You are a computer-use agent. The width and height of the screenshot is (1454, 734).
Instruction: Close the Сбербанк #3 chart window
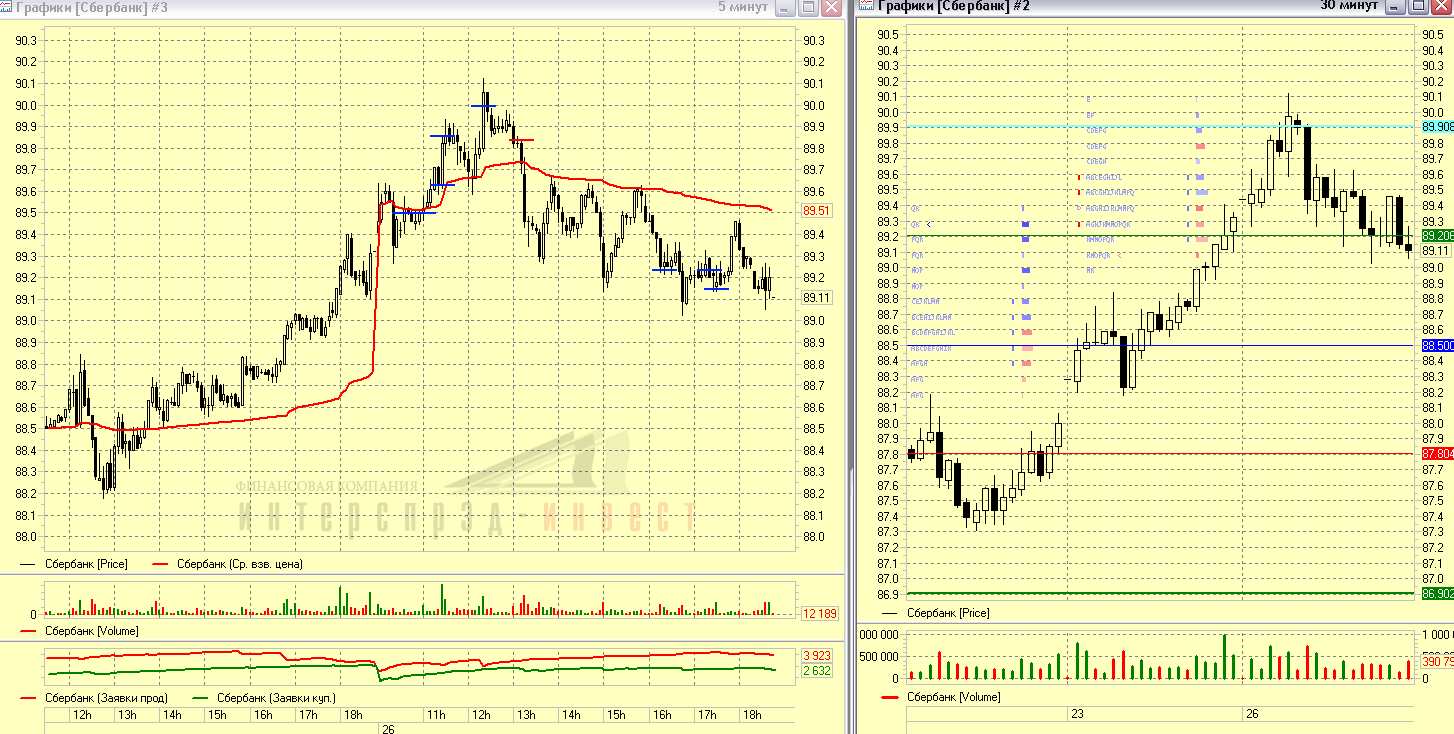pyautogui.click(x=831, y=7)
